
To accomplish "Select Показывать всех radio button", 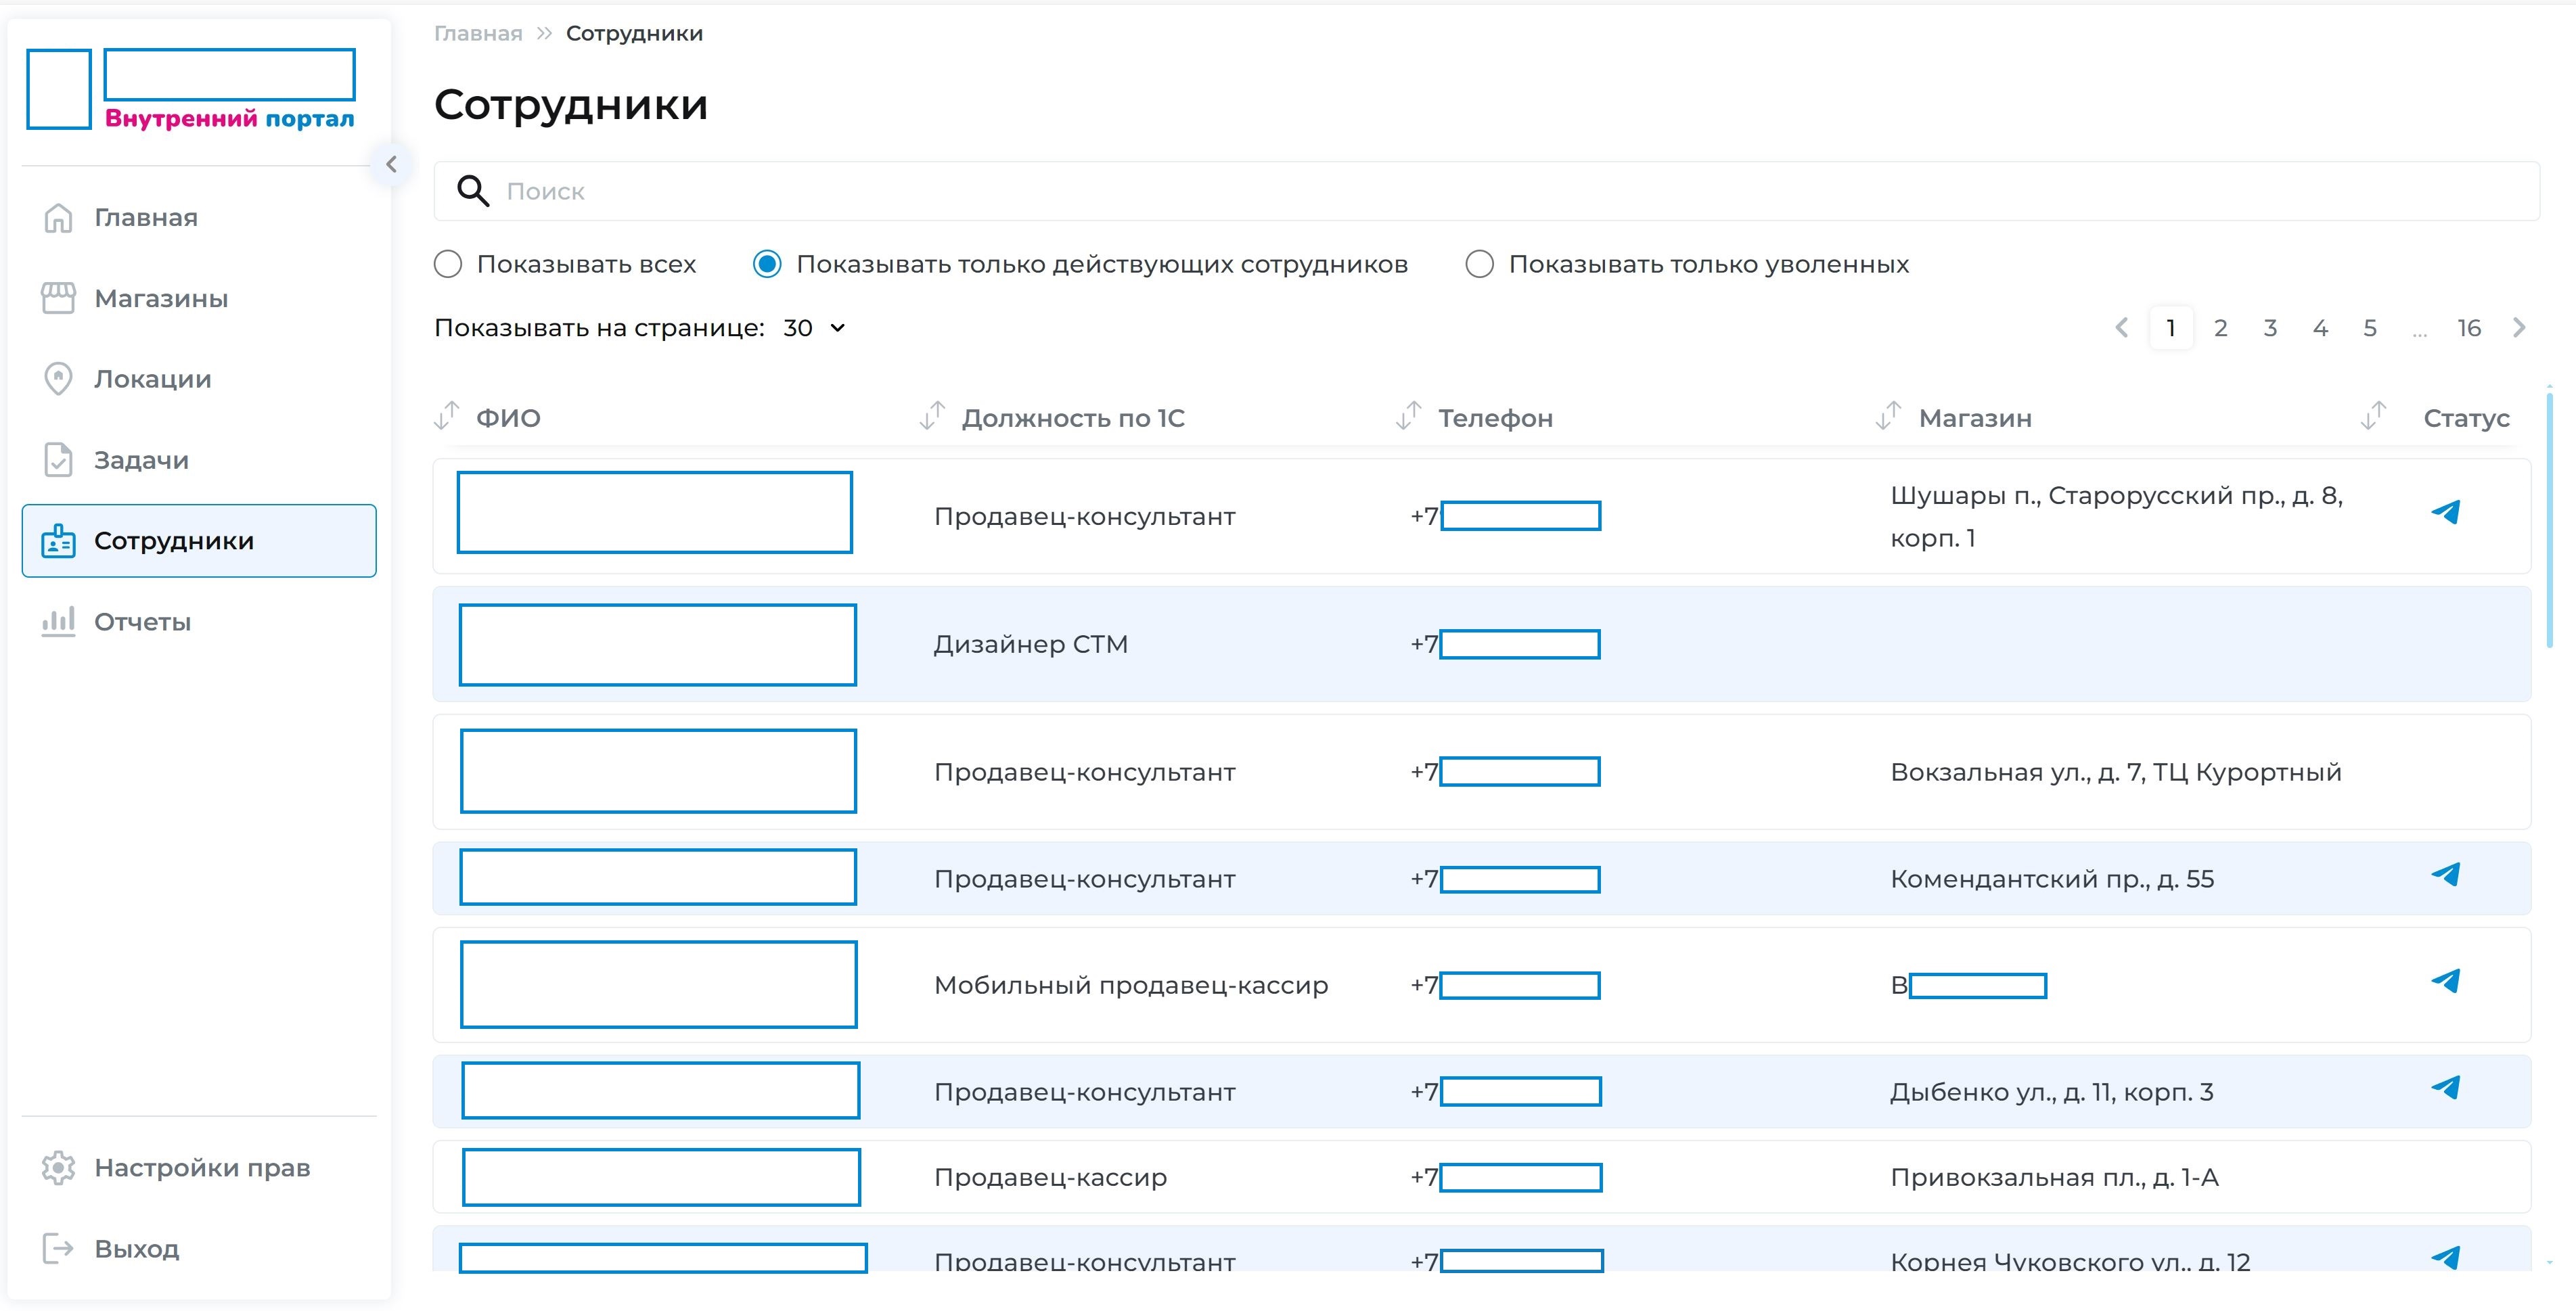I will point(448,264).
